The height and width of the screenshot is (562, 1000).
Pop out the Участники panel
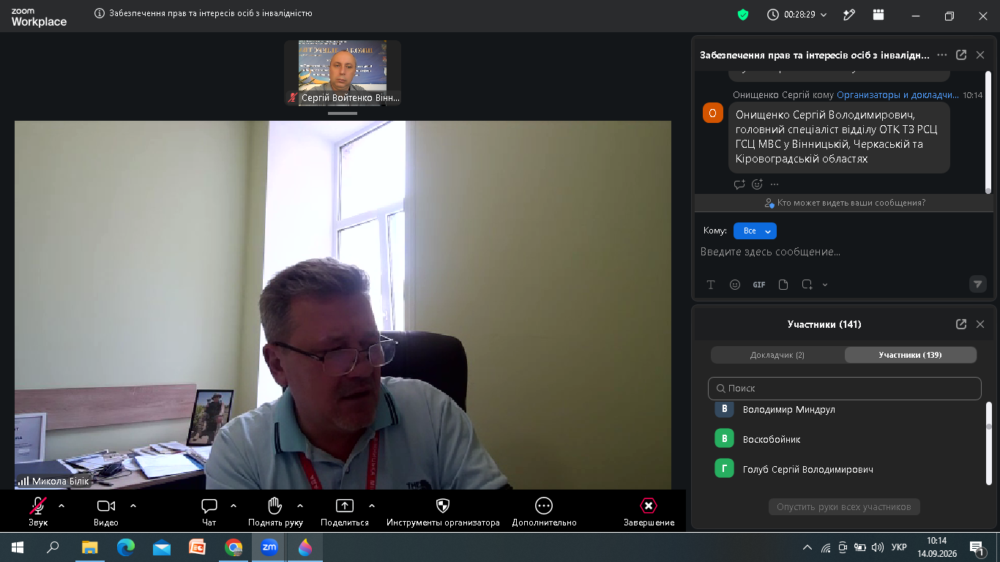click(961, 324)
